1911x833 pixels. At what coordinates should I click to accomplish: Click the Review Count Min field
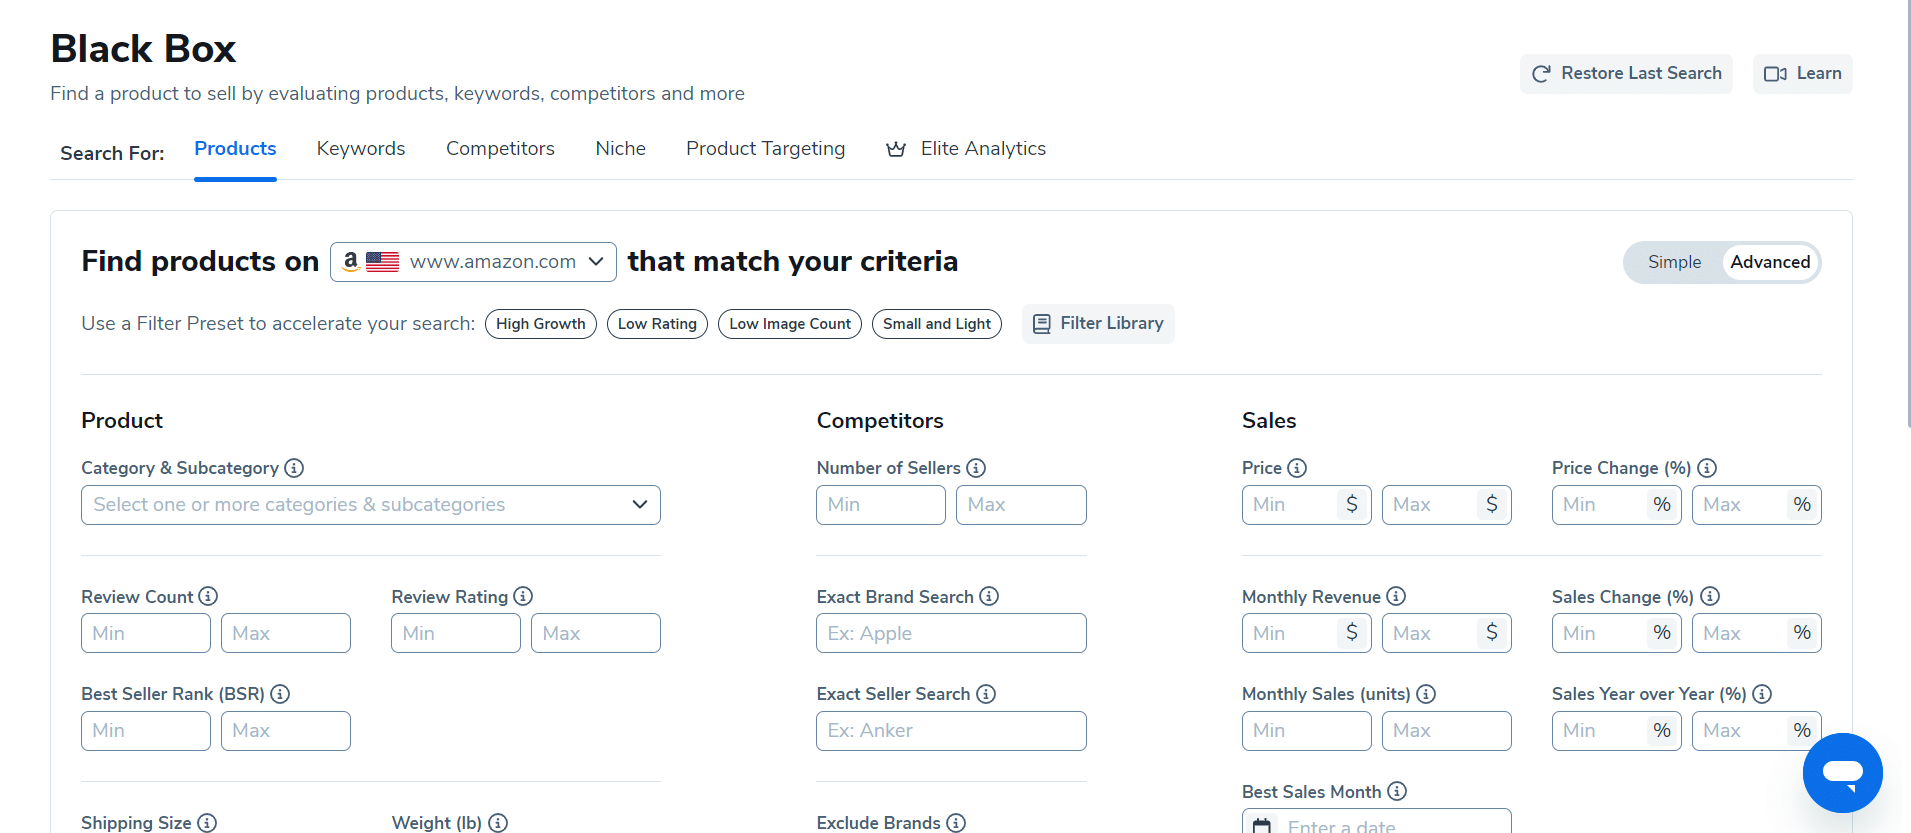coord(146,633)
